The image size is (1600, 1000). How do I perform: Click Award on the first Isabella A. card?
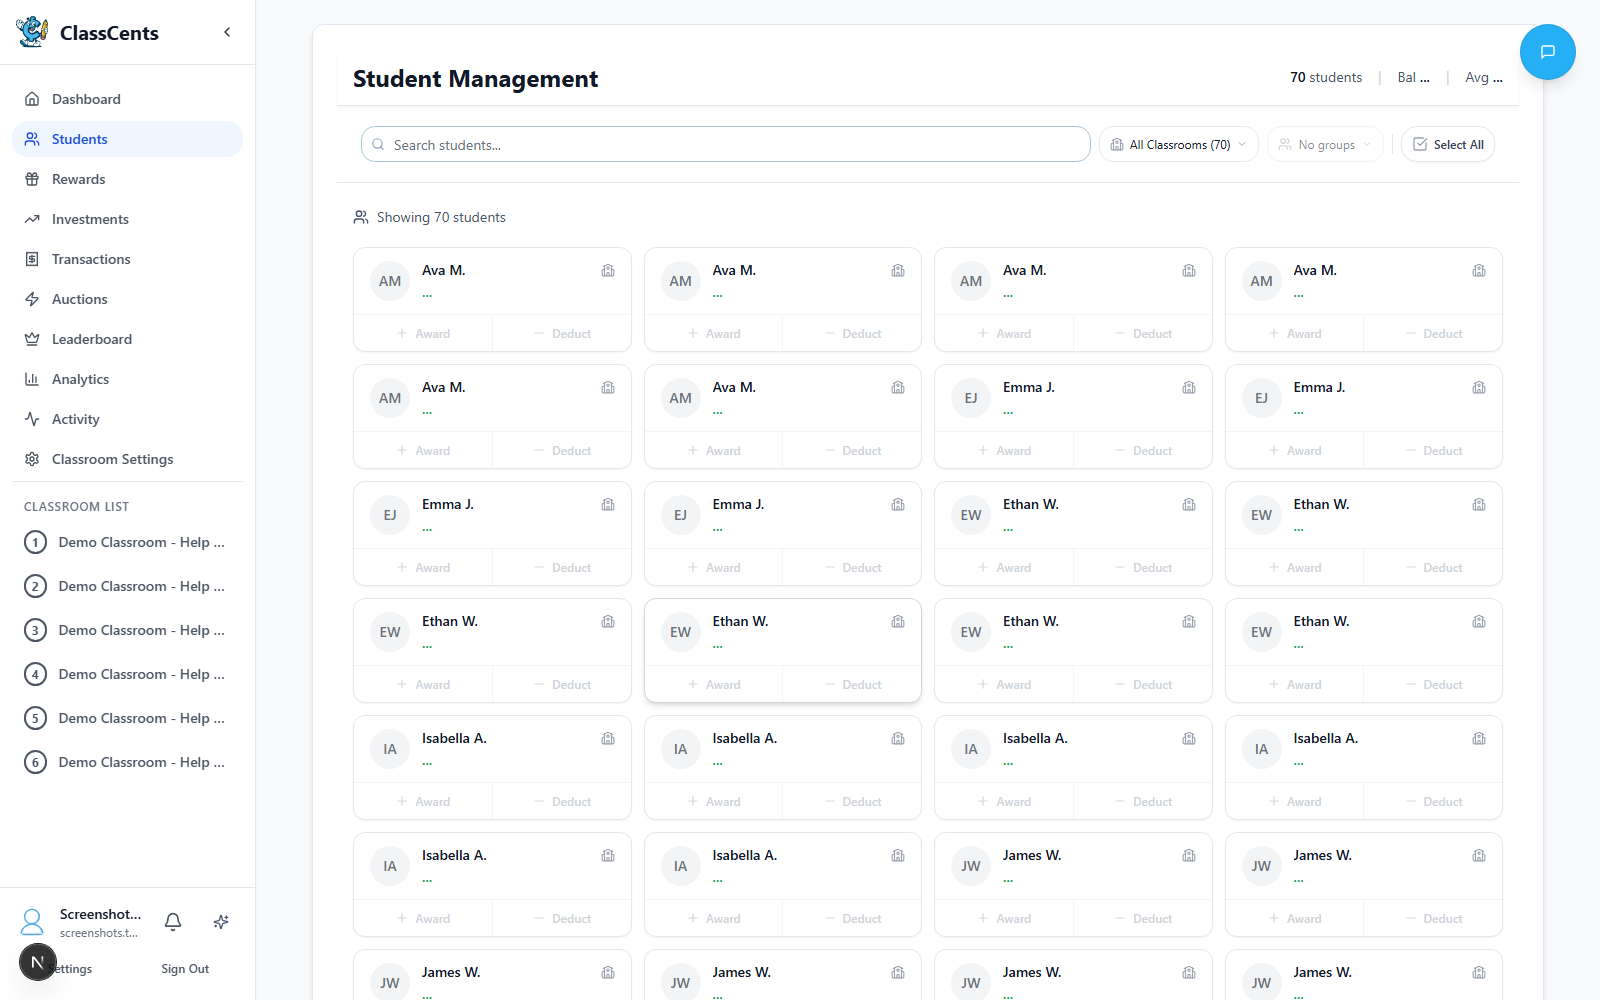pyautogui.click(x=423, y=802)
